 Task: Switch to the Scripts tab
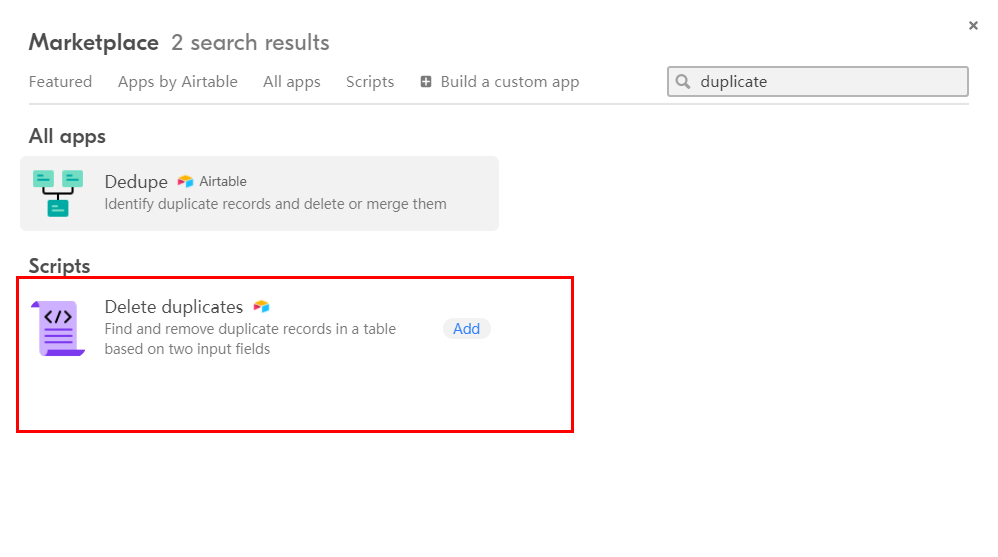[370, 81]
